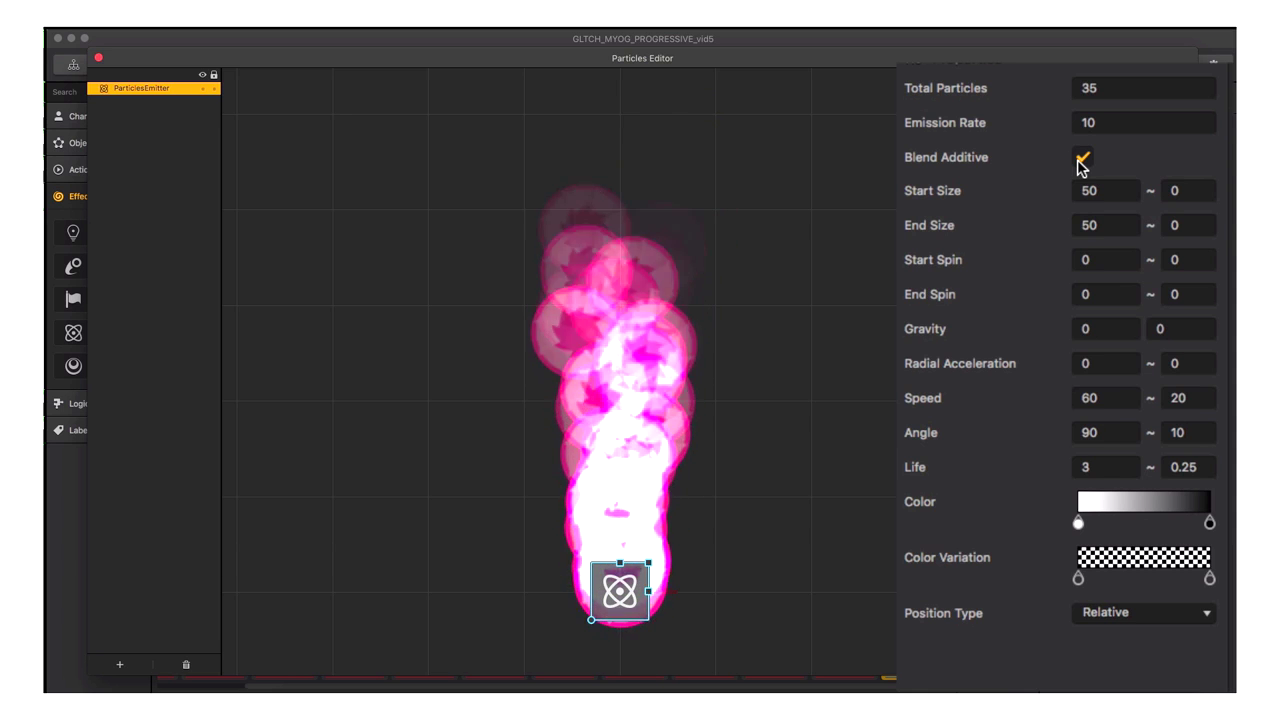Toggle the Blend Additive checkbox
This screenshot has width=1280, height=720.
pyautogui.click(x=1083, y=157)
